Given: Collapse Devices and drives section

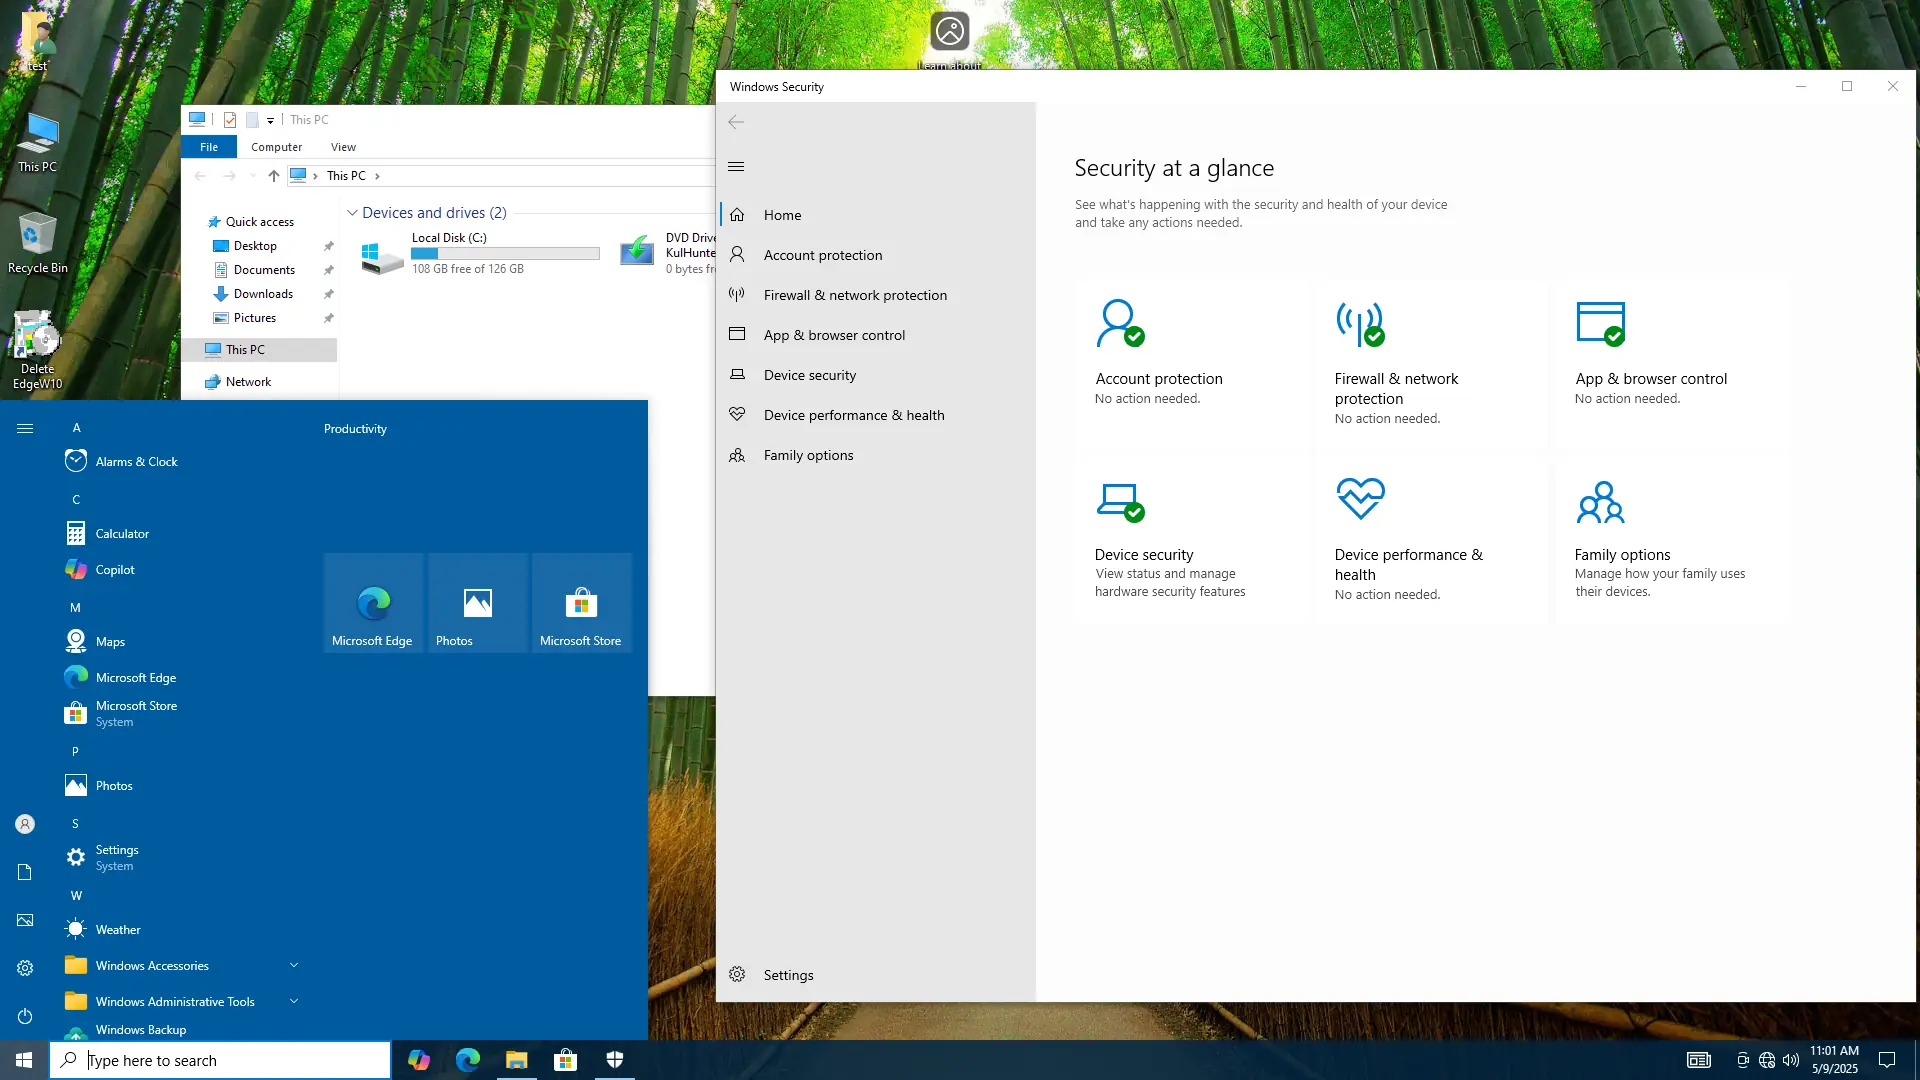Looking at the screenshot, I should click(352, 213).
